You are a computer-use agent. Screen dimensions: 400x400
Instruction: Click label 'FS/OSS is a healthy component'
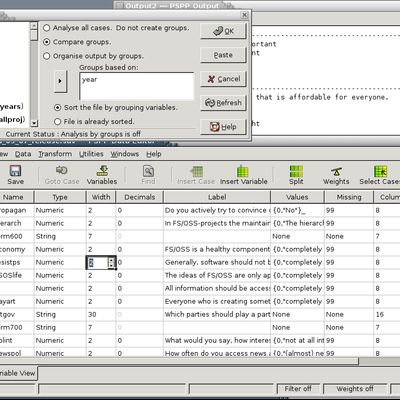217,249
